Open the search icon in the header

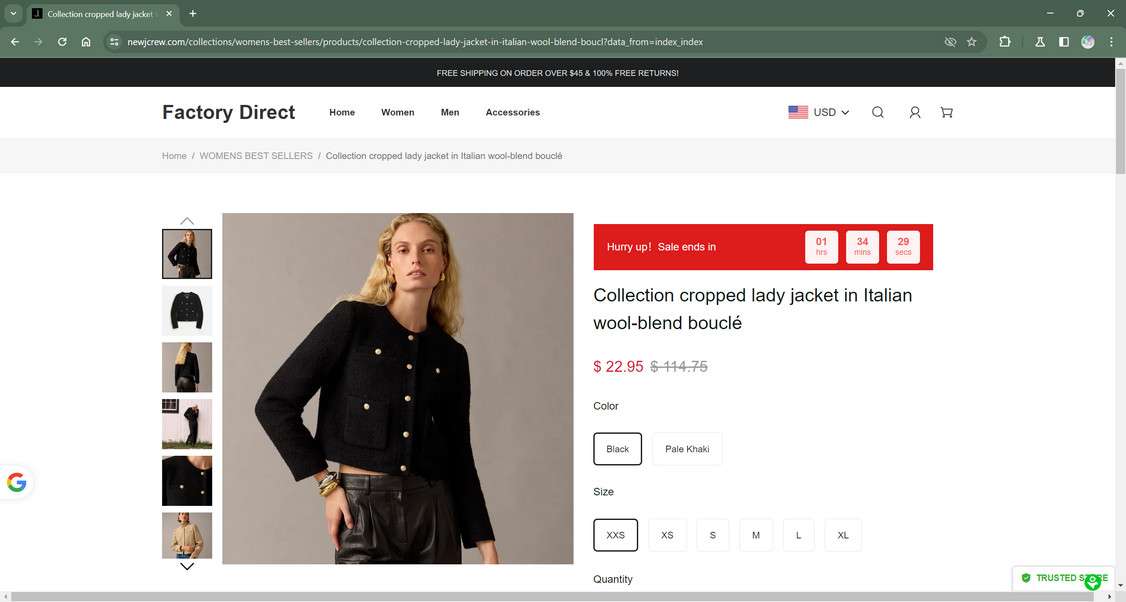[x=877, y=112]
